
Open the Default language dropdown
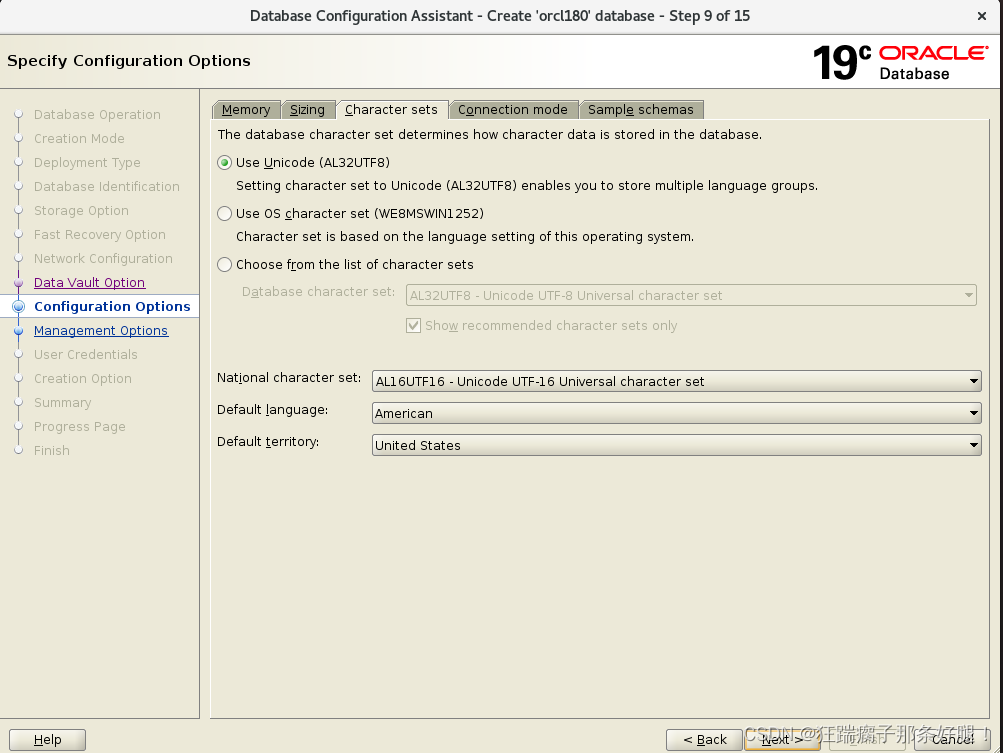677,413
